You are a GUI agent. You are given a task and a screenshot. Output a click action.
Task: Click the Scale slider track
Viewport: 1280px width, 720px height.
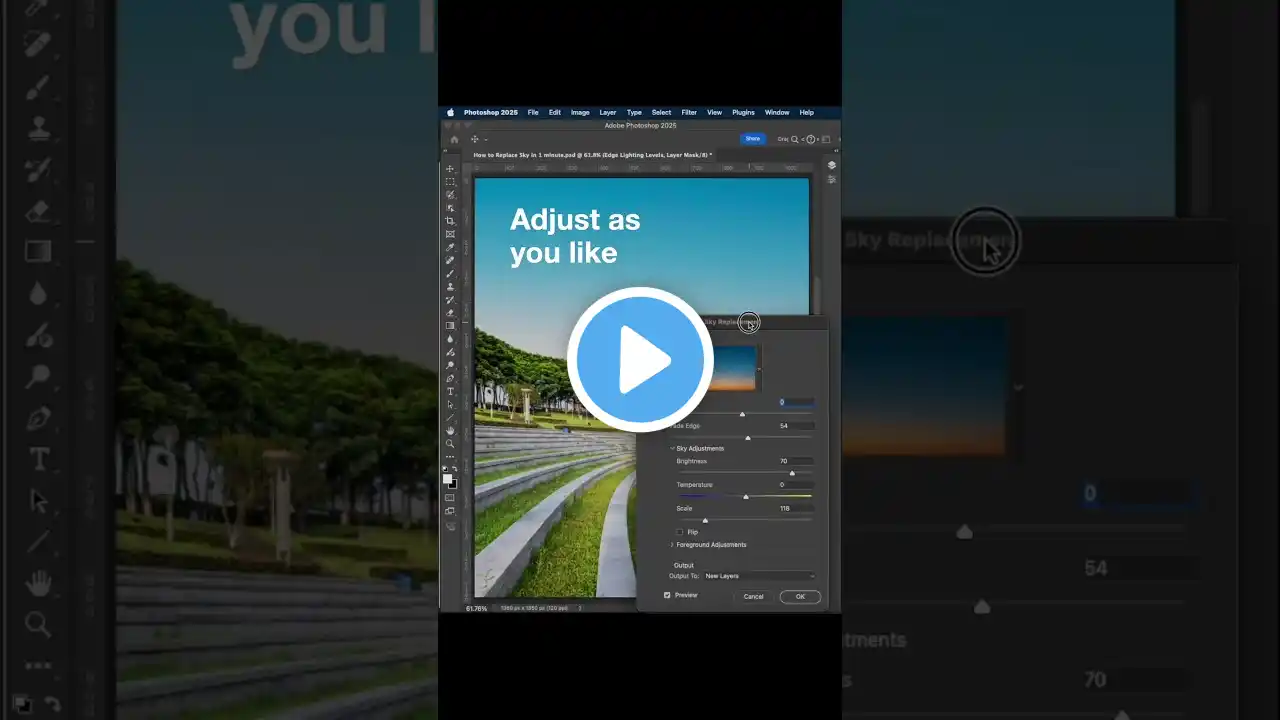click(x=745, y=521)
